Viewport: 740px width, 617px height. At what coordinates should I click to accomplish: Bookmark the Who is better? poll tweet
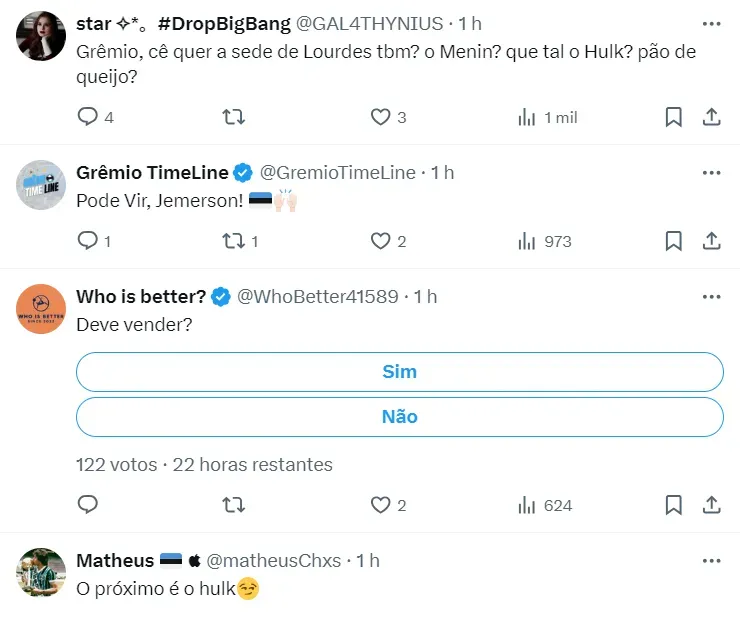click(674, 505)
